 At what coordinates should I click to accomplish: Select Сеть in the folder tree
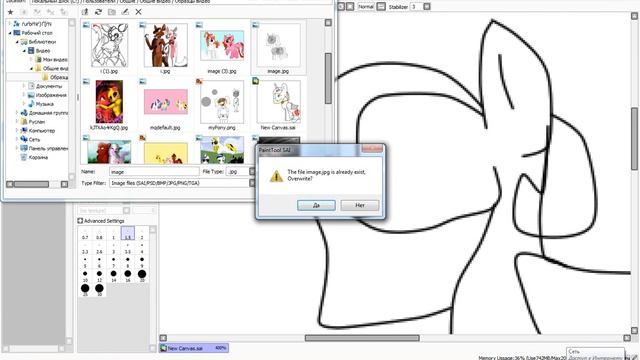click(34, 140)
